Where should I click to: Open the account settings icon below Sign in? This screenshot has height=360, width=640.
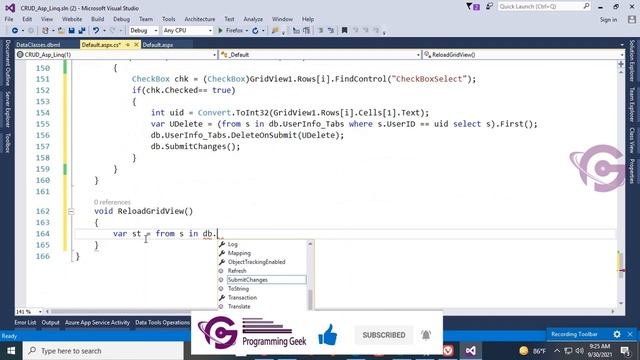(632, 19)
